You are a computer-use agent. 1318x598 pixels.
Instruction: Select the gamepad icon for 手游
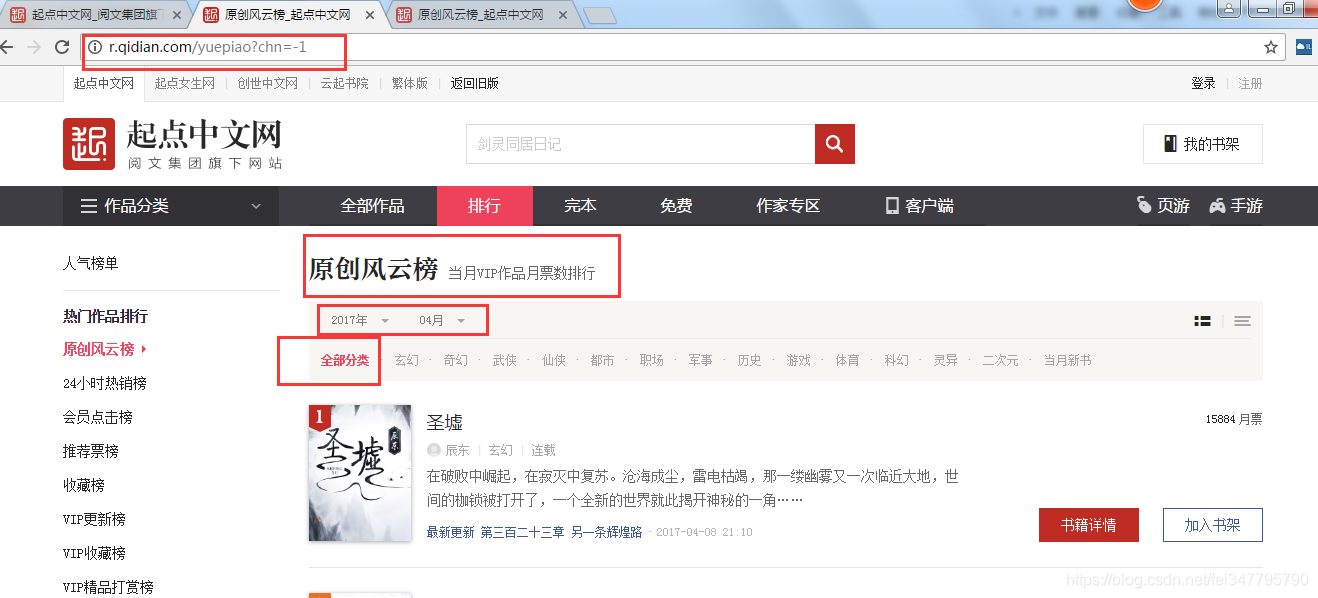pos(1216,205)
